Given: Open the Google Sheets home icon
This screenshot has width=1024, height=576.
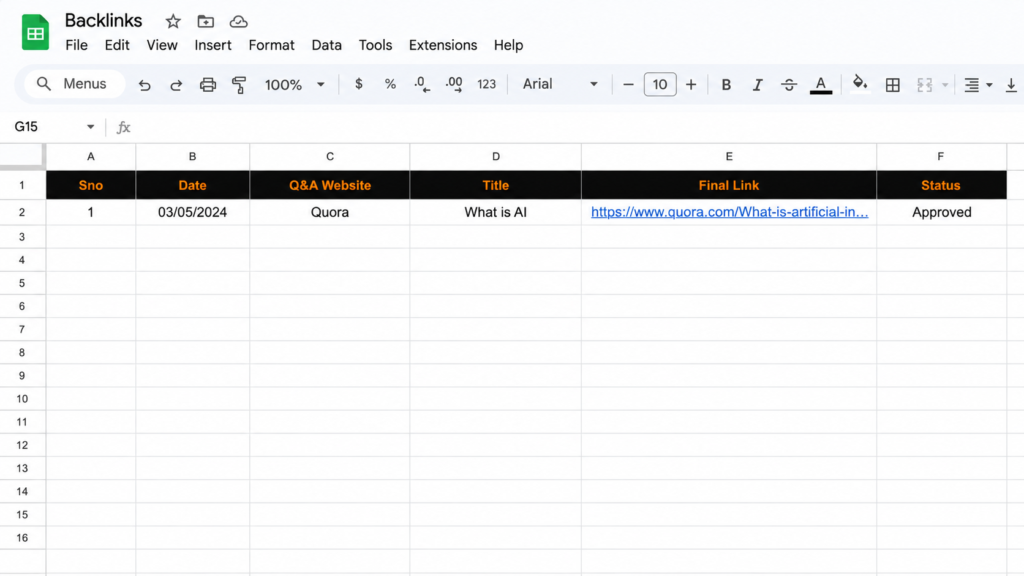Looking at the screenshot, I should [x=35, y=32].
